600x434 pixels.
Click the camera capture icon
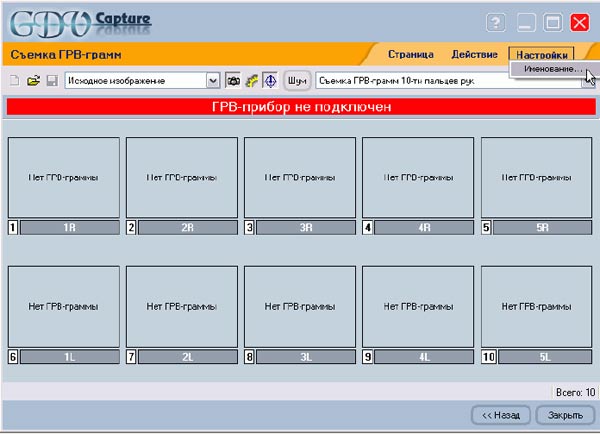click(x=233, y=80)
